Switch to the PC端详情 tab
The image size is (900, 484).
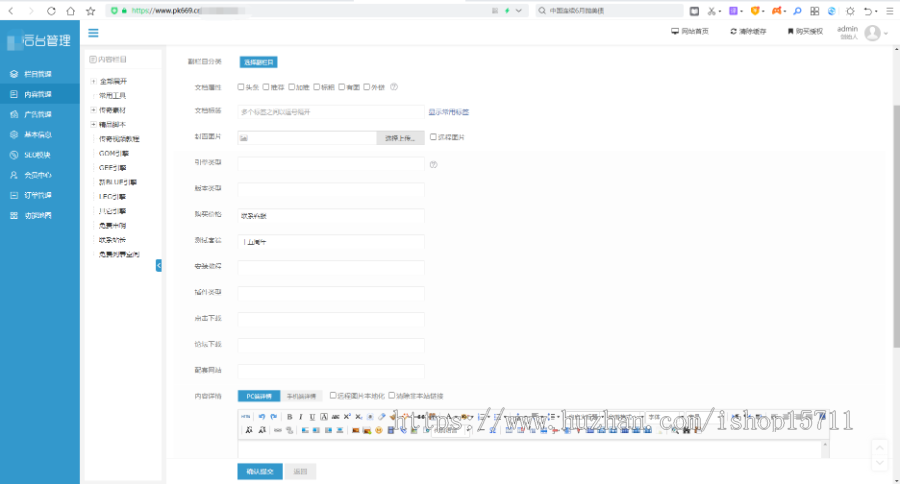(259, 396)
